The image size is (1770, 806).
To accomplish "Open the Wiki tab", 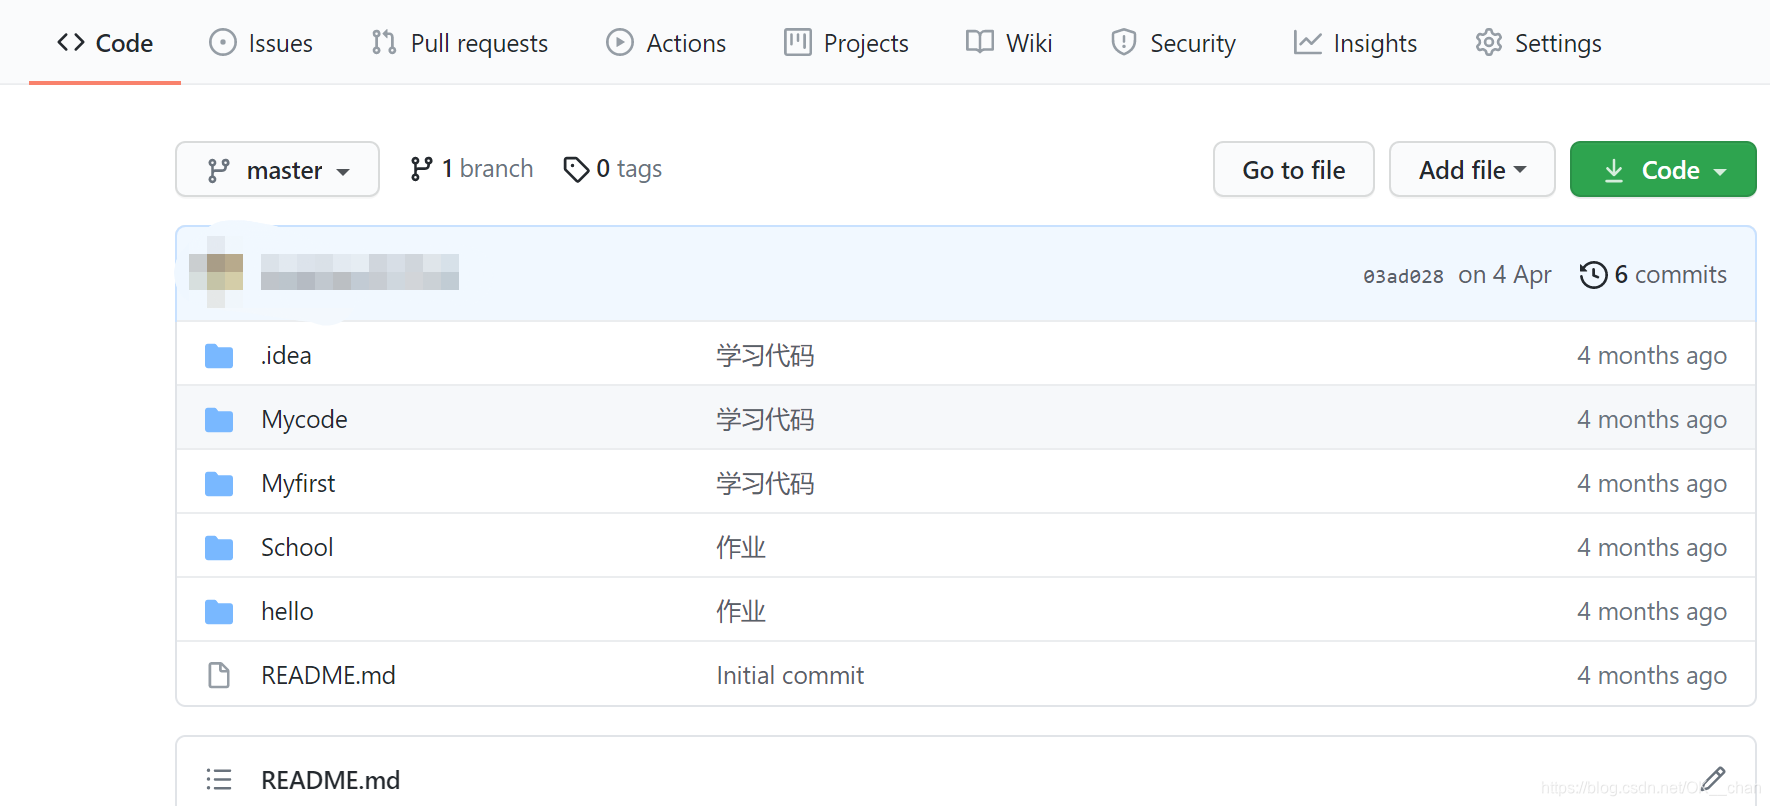I will (x=1009, y=43).
